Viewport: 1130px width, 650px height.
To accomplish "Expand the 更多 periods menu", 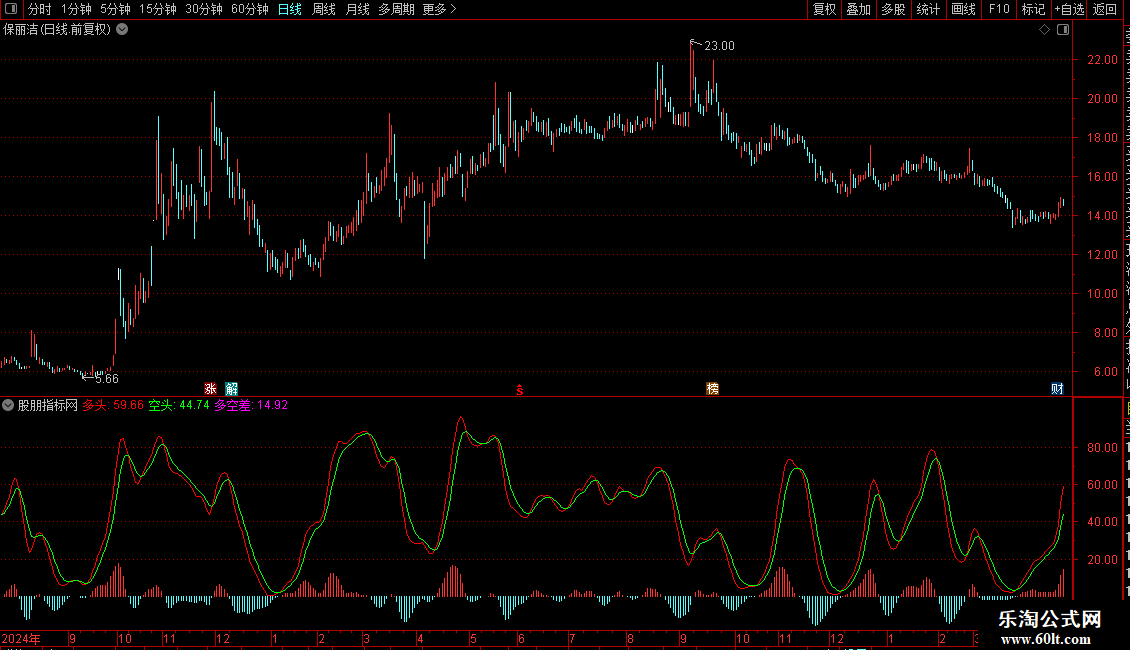I will coord(439,9).
